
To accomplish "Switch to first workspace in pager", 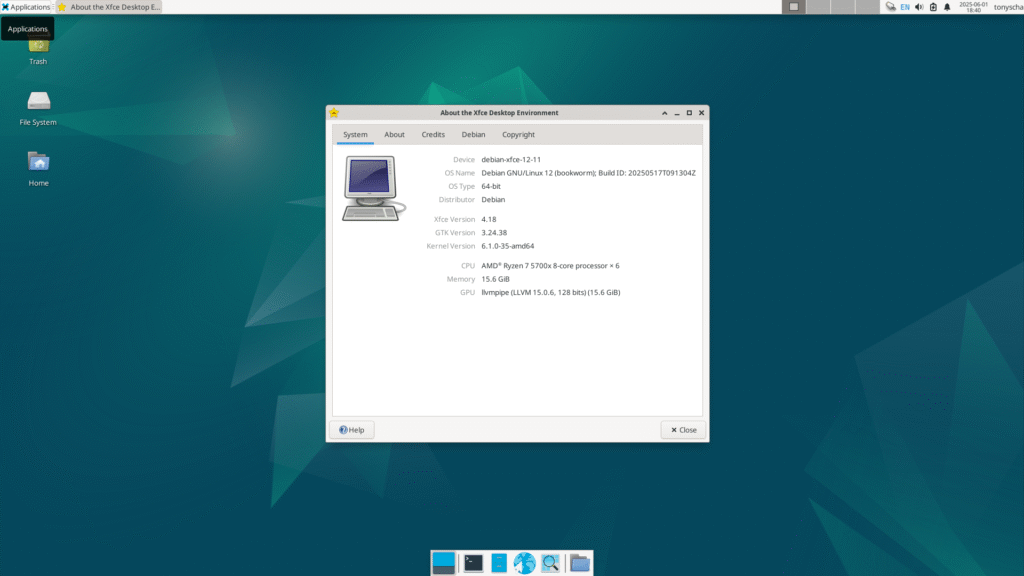I will click(x=793, y=7).
